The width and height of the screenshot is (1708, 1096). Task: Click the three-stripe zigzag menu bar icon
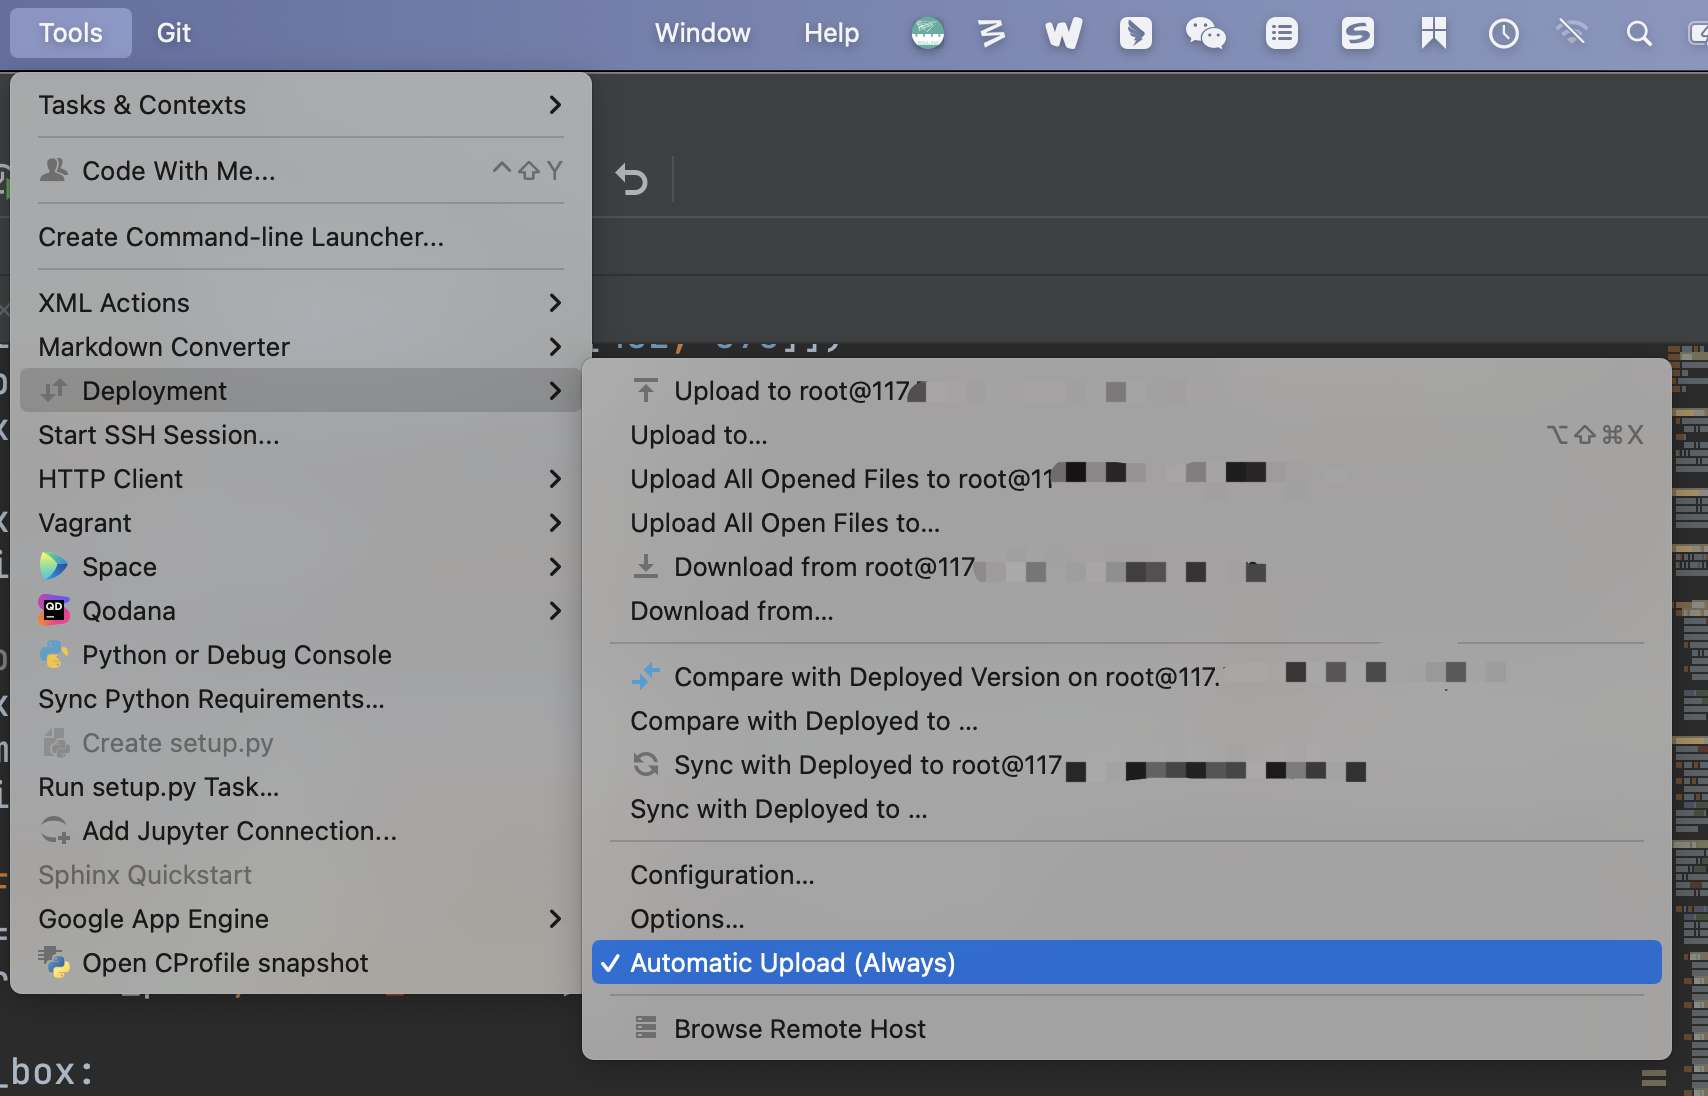[x=991, y=33]
